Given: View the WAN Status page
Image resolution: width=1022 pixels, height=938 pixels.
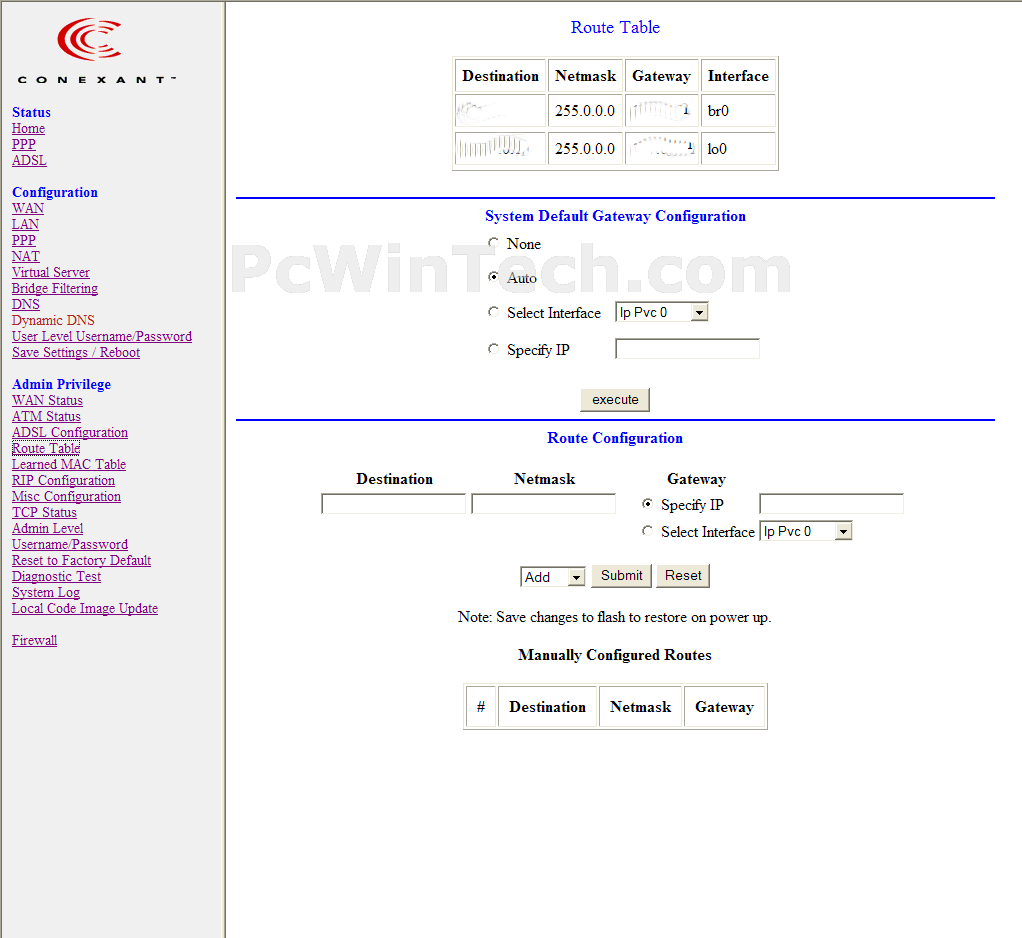Looking at the screenshot, I should (47, 400).
